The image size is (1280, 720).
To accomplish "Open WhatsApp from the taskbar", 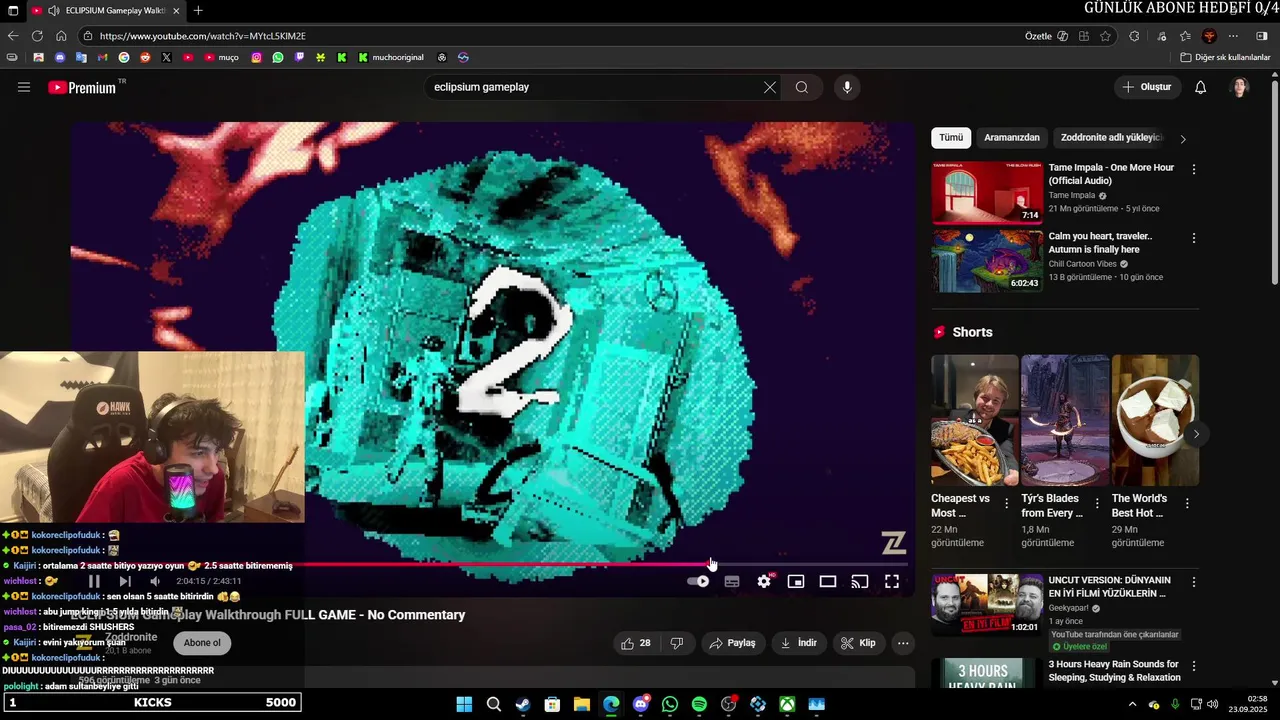I will [x=670, y=704].
